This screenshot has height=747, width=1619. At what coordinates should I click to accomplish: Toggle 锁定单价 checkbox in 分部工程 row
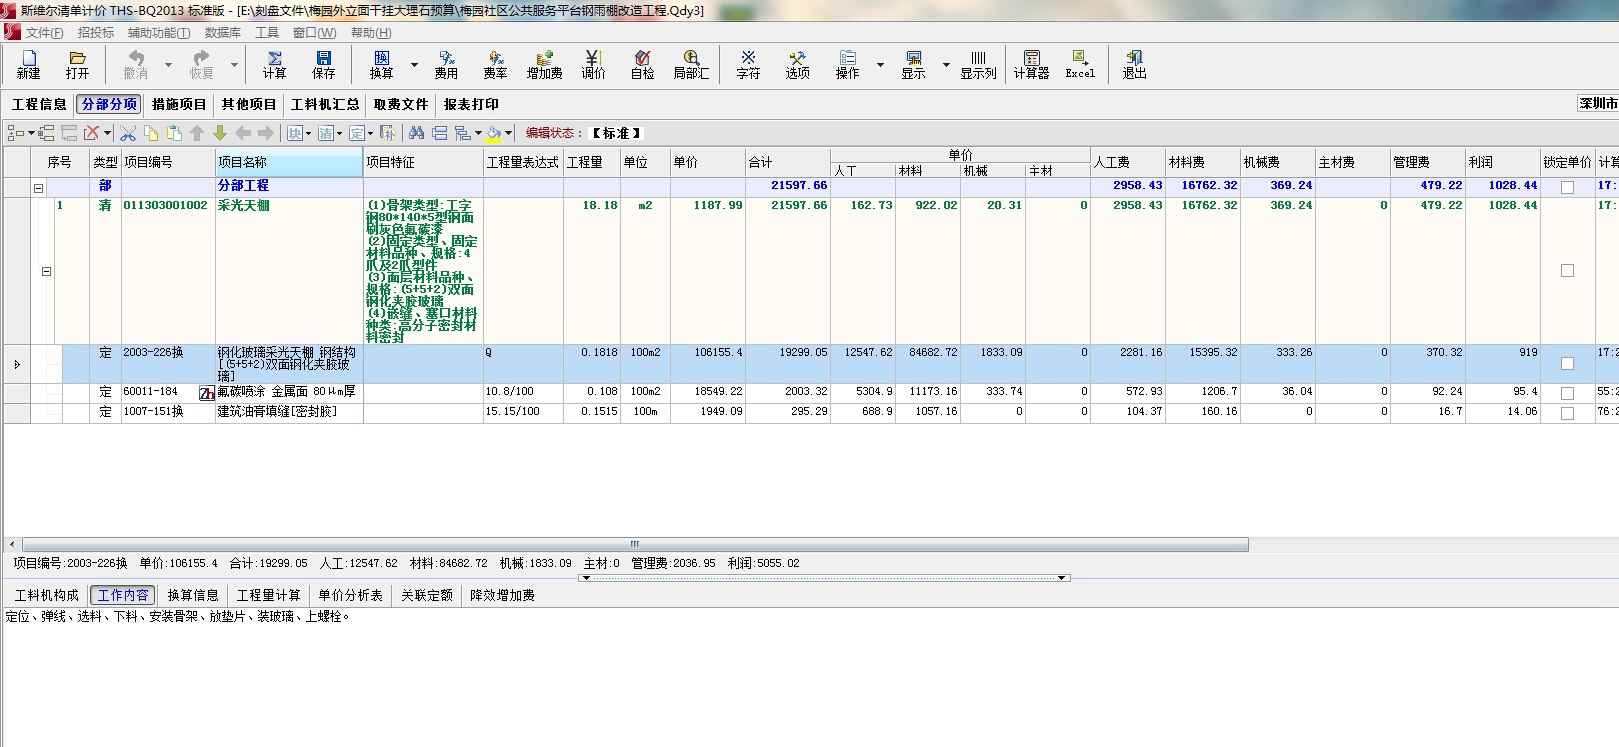(x=1567, y=187)
